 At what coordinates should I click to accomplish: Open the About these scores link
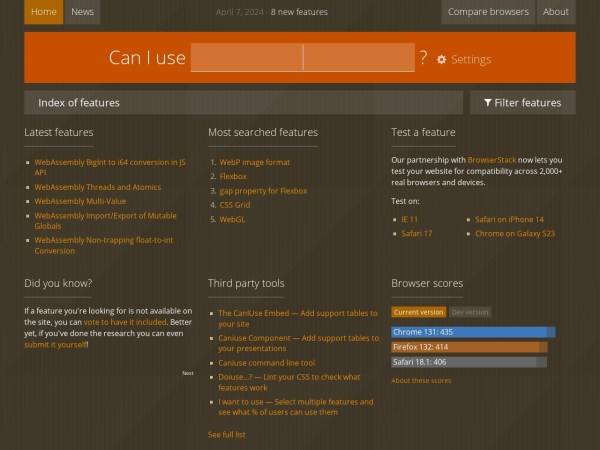(x=421, y=381)
